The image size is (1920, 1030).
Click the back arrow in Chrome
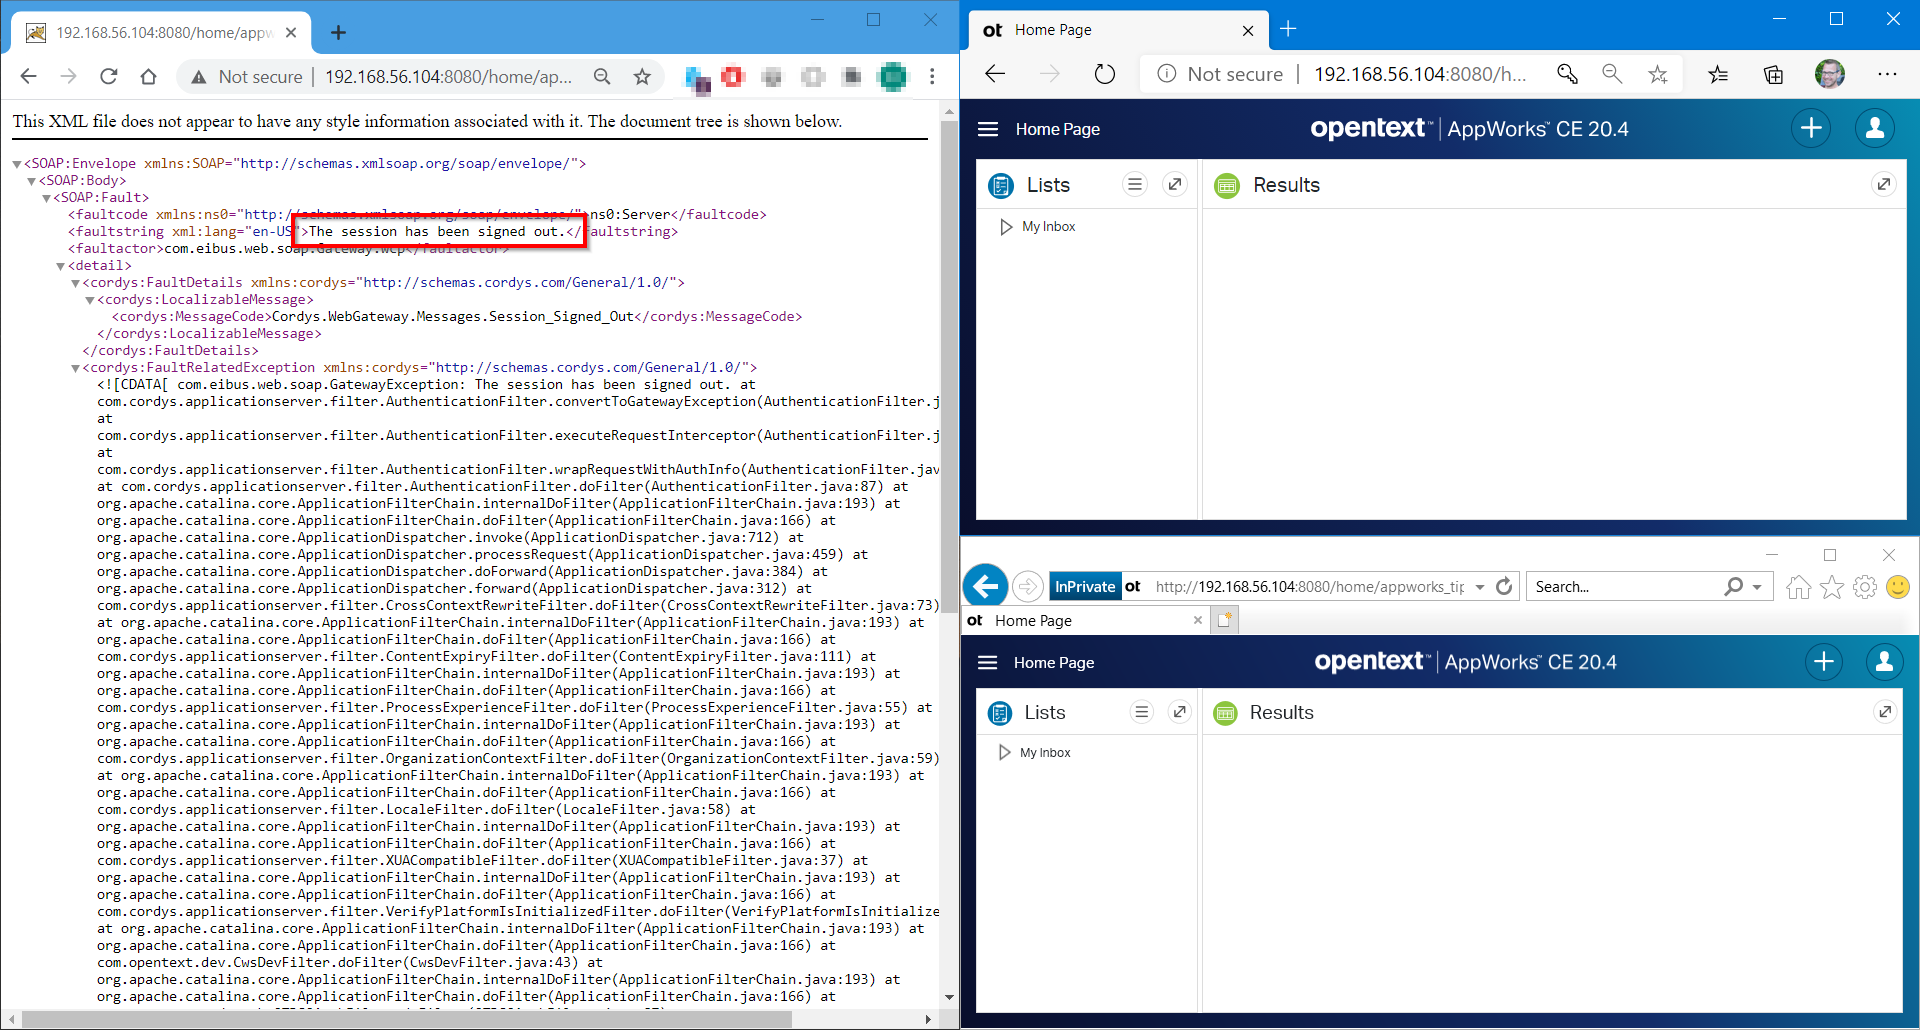pyautogui.click(x=28, y=76)
